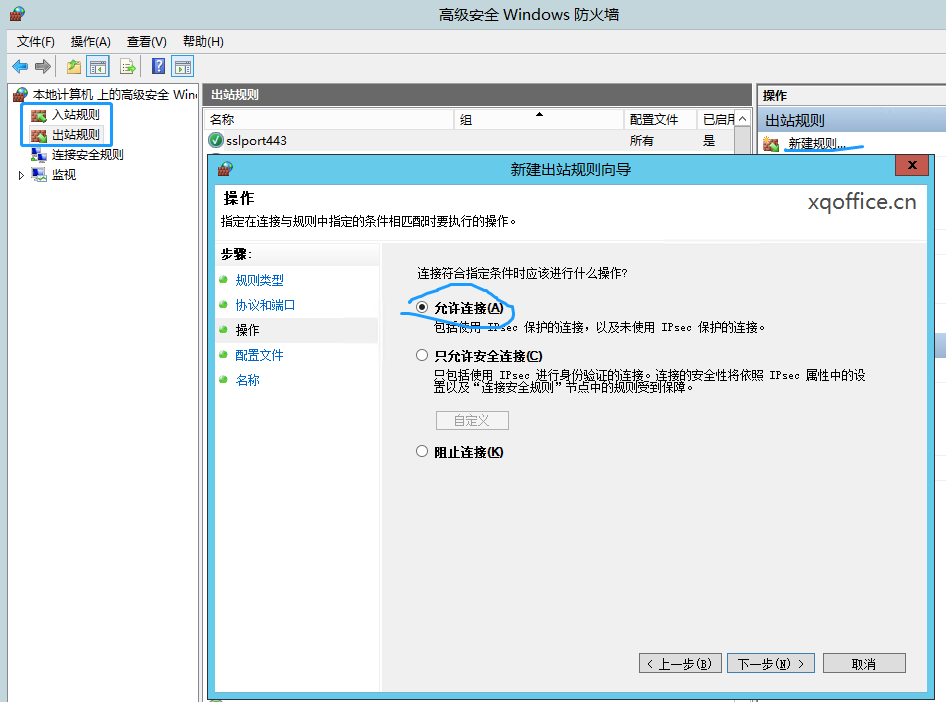946x702 pixels.
Task: Click the 监视 monitor tree icon
Action: [x=39, y=175]
